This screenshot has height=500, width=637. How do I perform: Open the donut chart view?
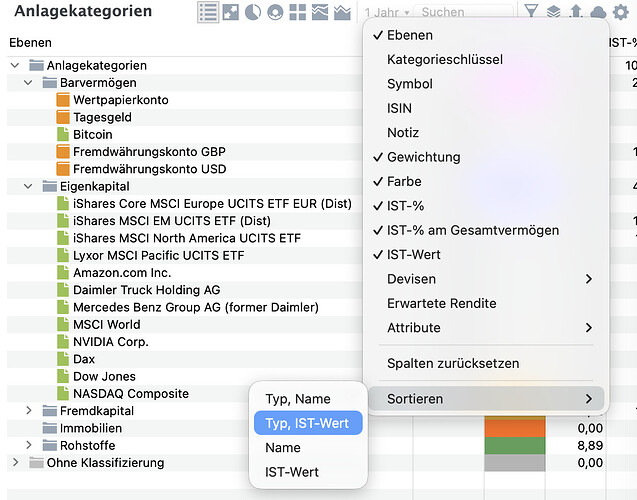coord(275,12)
